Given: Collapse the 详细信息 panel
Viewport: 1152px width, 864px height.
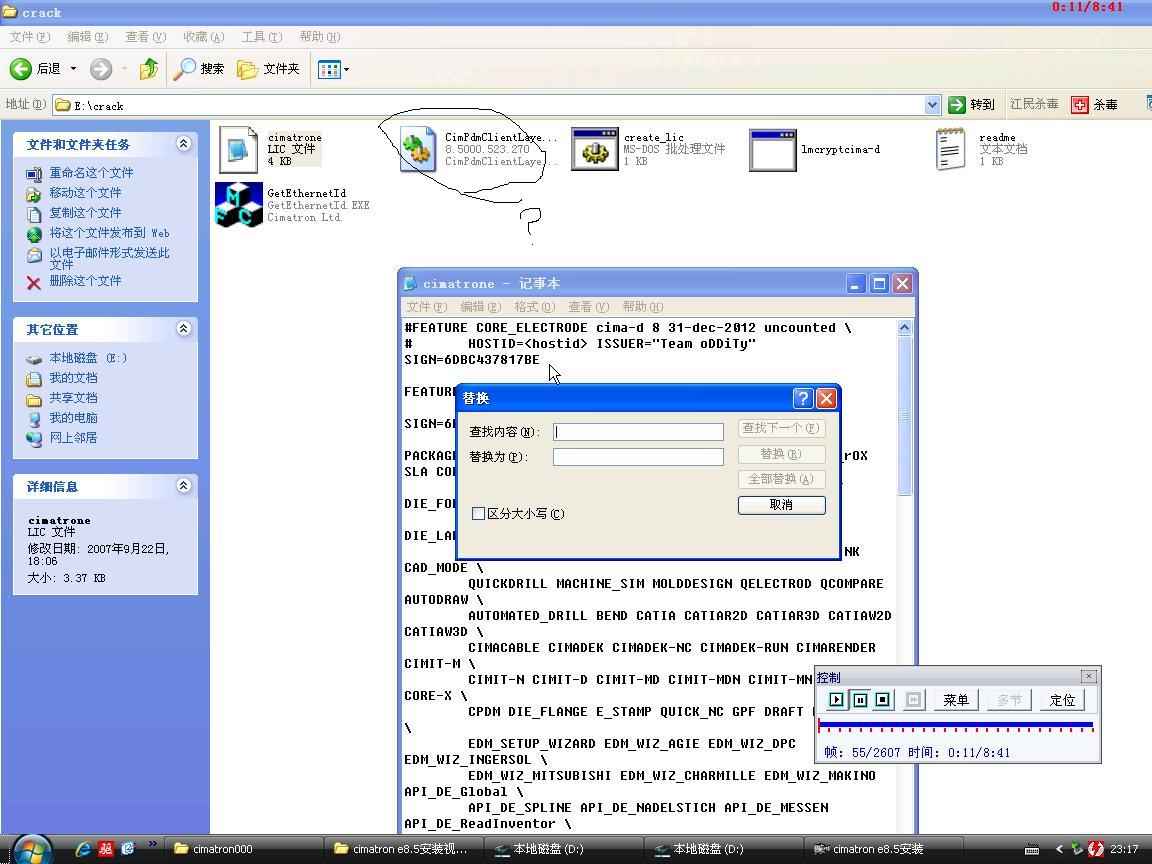Looking at the screenshot, I should (184, 486).
